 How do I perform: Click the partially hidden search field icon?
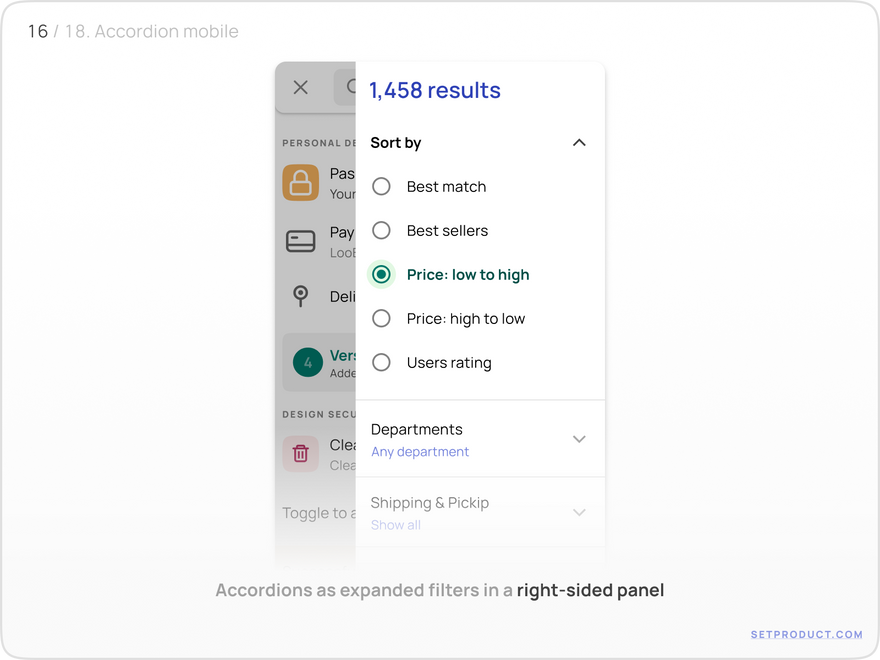(x=351, y=86)
